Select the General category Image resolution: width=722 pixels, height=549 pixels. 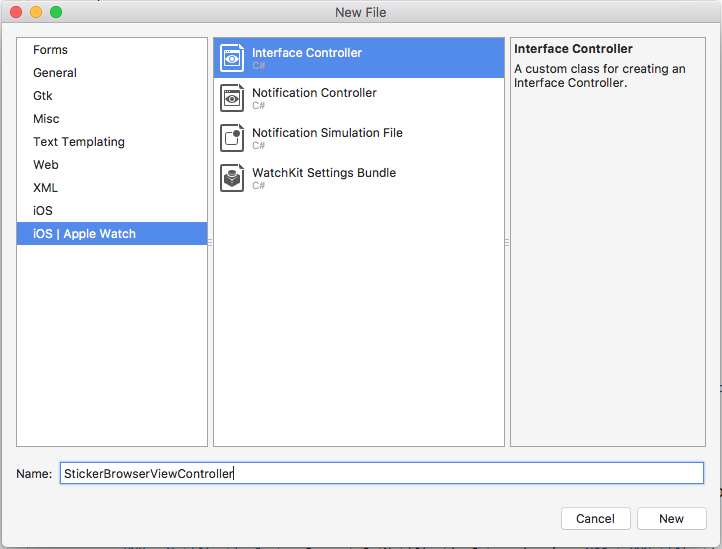click(x=55, y=73)
